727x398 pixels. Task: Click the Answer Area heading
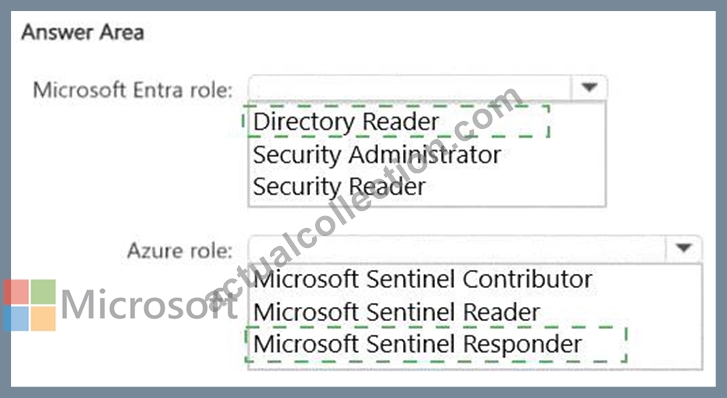(x=83, y=32)
